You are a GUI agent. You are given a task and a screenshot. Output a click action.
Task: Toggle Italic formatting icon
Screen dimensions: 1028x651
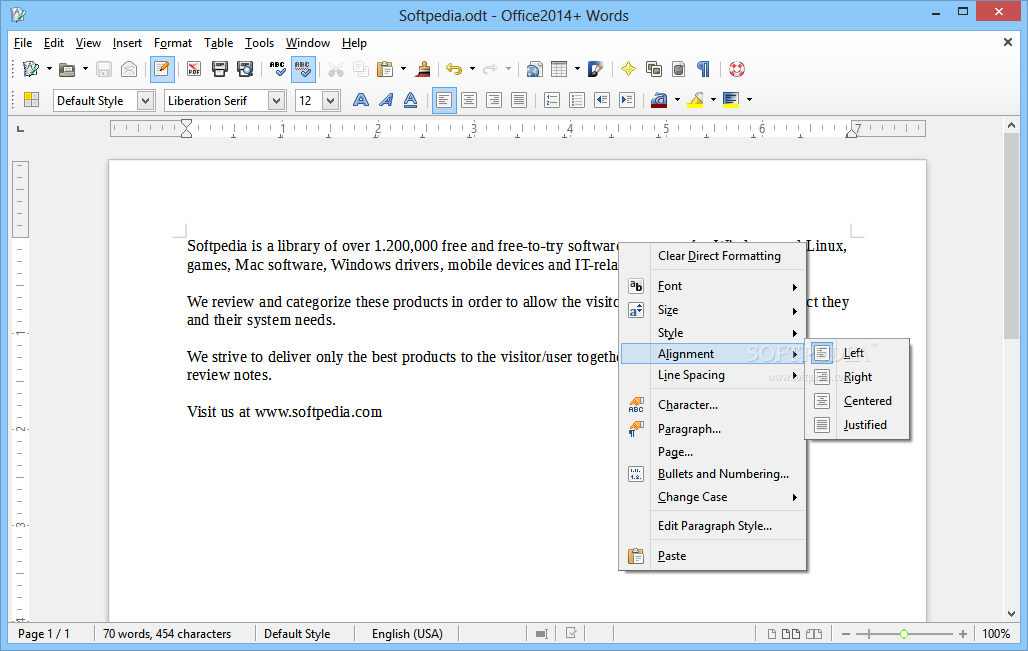tap(386, 100)
